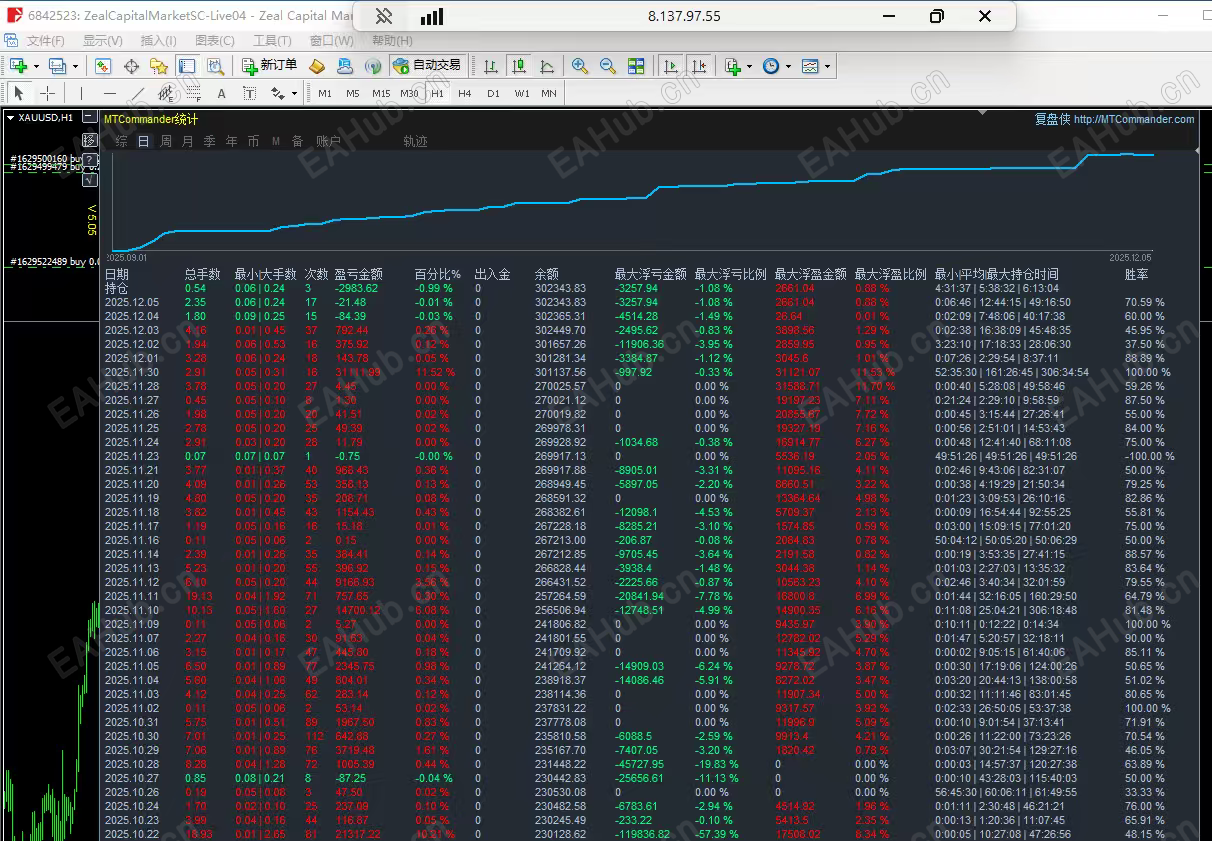Switch to the H4 timeframe
Viewport: 1212px width, 841px height.
pyautogui.click(x=465, y=93)
